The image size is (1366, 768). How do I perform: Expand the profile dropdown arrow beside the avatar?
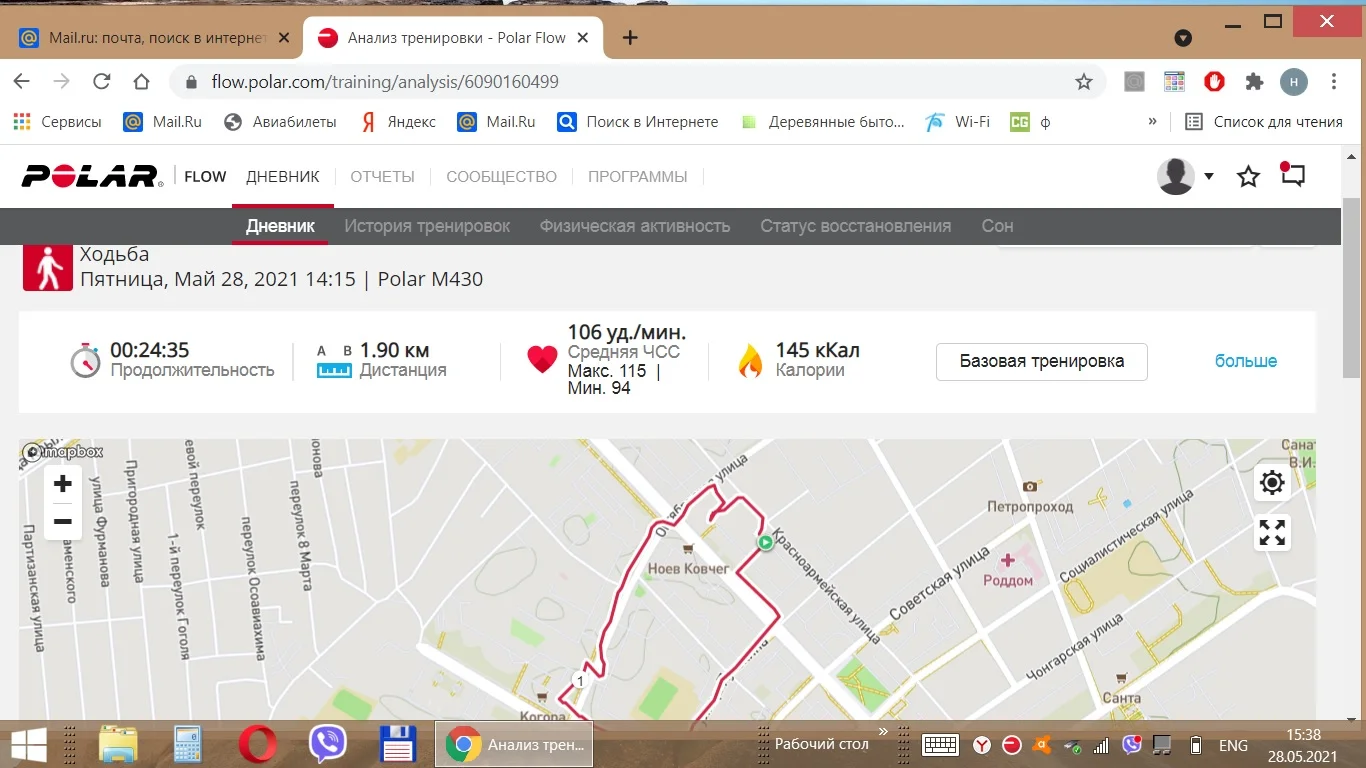[x=1209, y=176]
